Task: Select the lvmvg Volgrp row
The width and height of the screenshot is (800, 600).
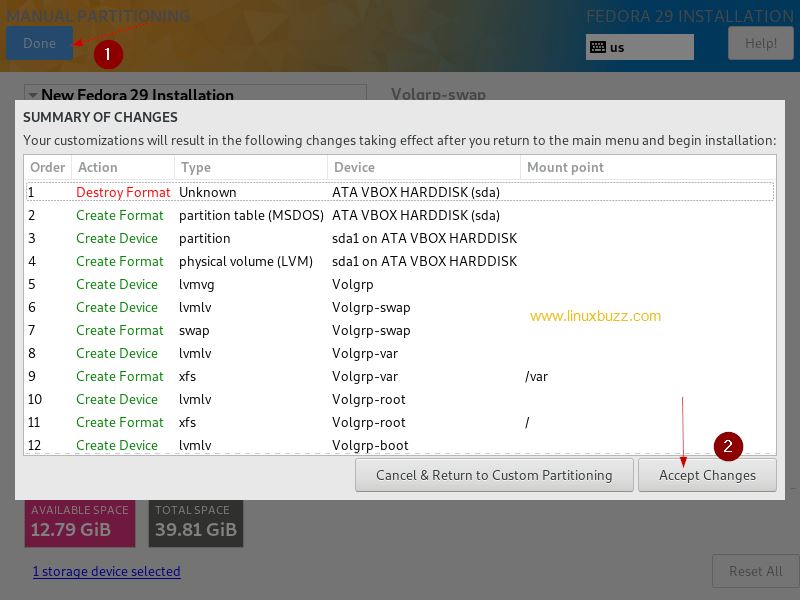Action: [400, 284]
